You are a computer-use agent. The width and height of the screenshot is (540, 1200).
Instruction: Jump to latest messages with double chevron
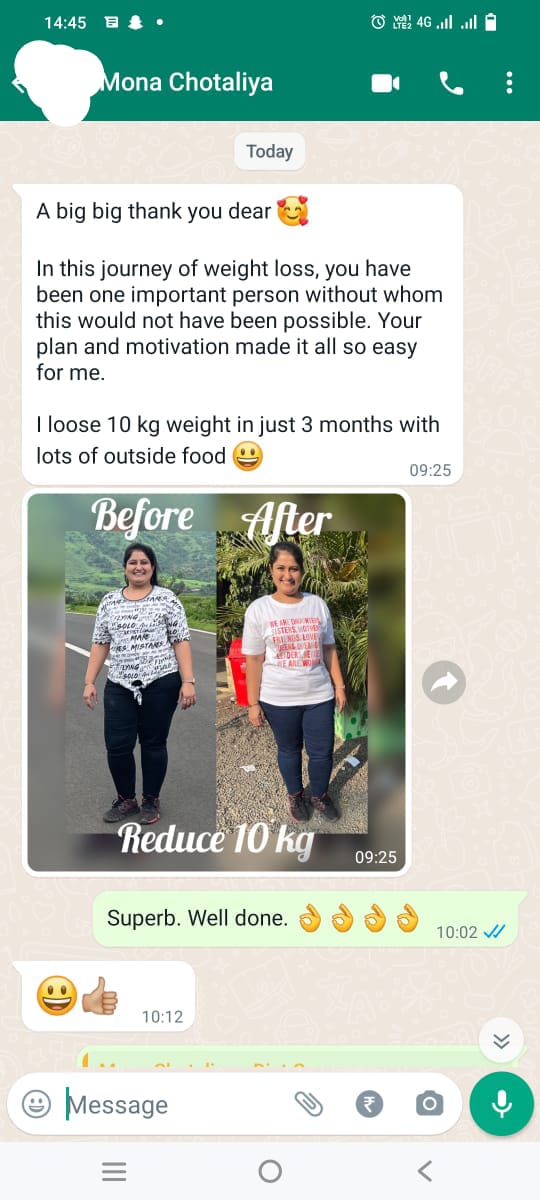(x=501, y=1041)
